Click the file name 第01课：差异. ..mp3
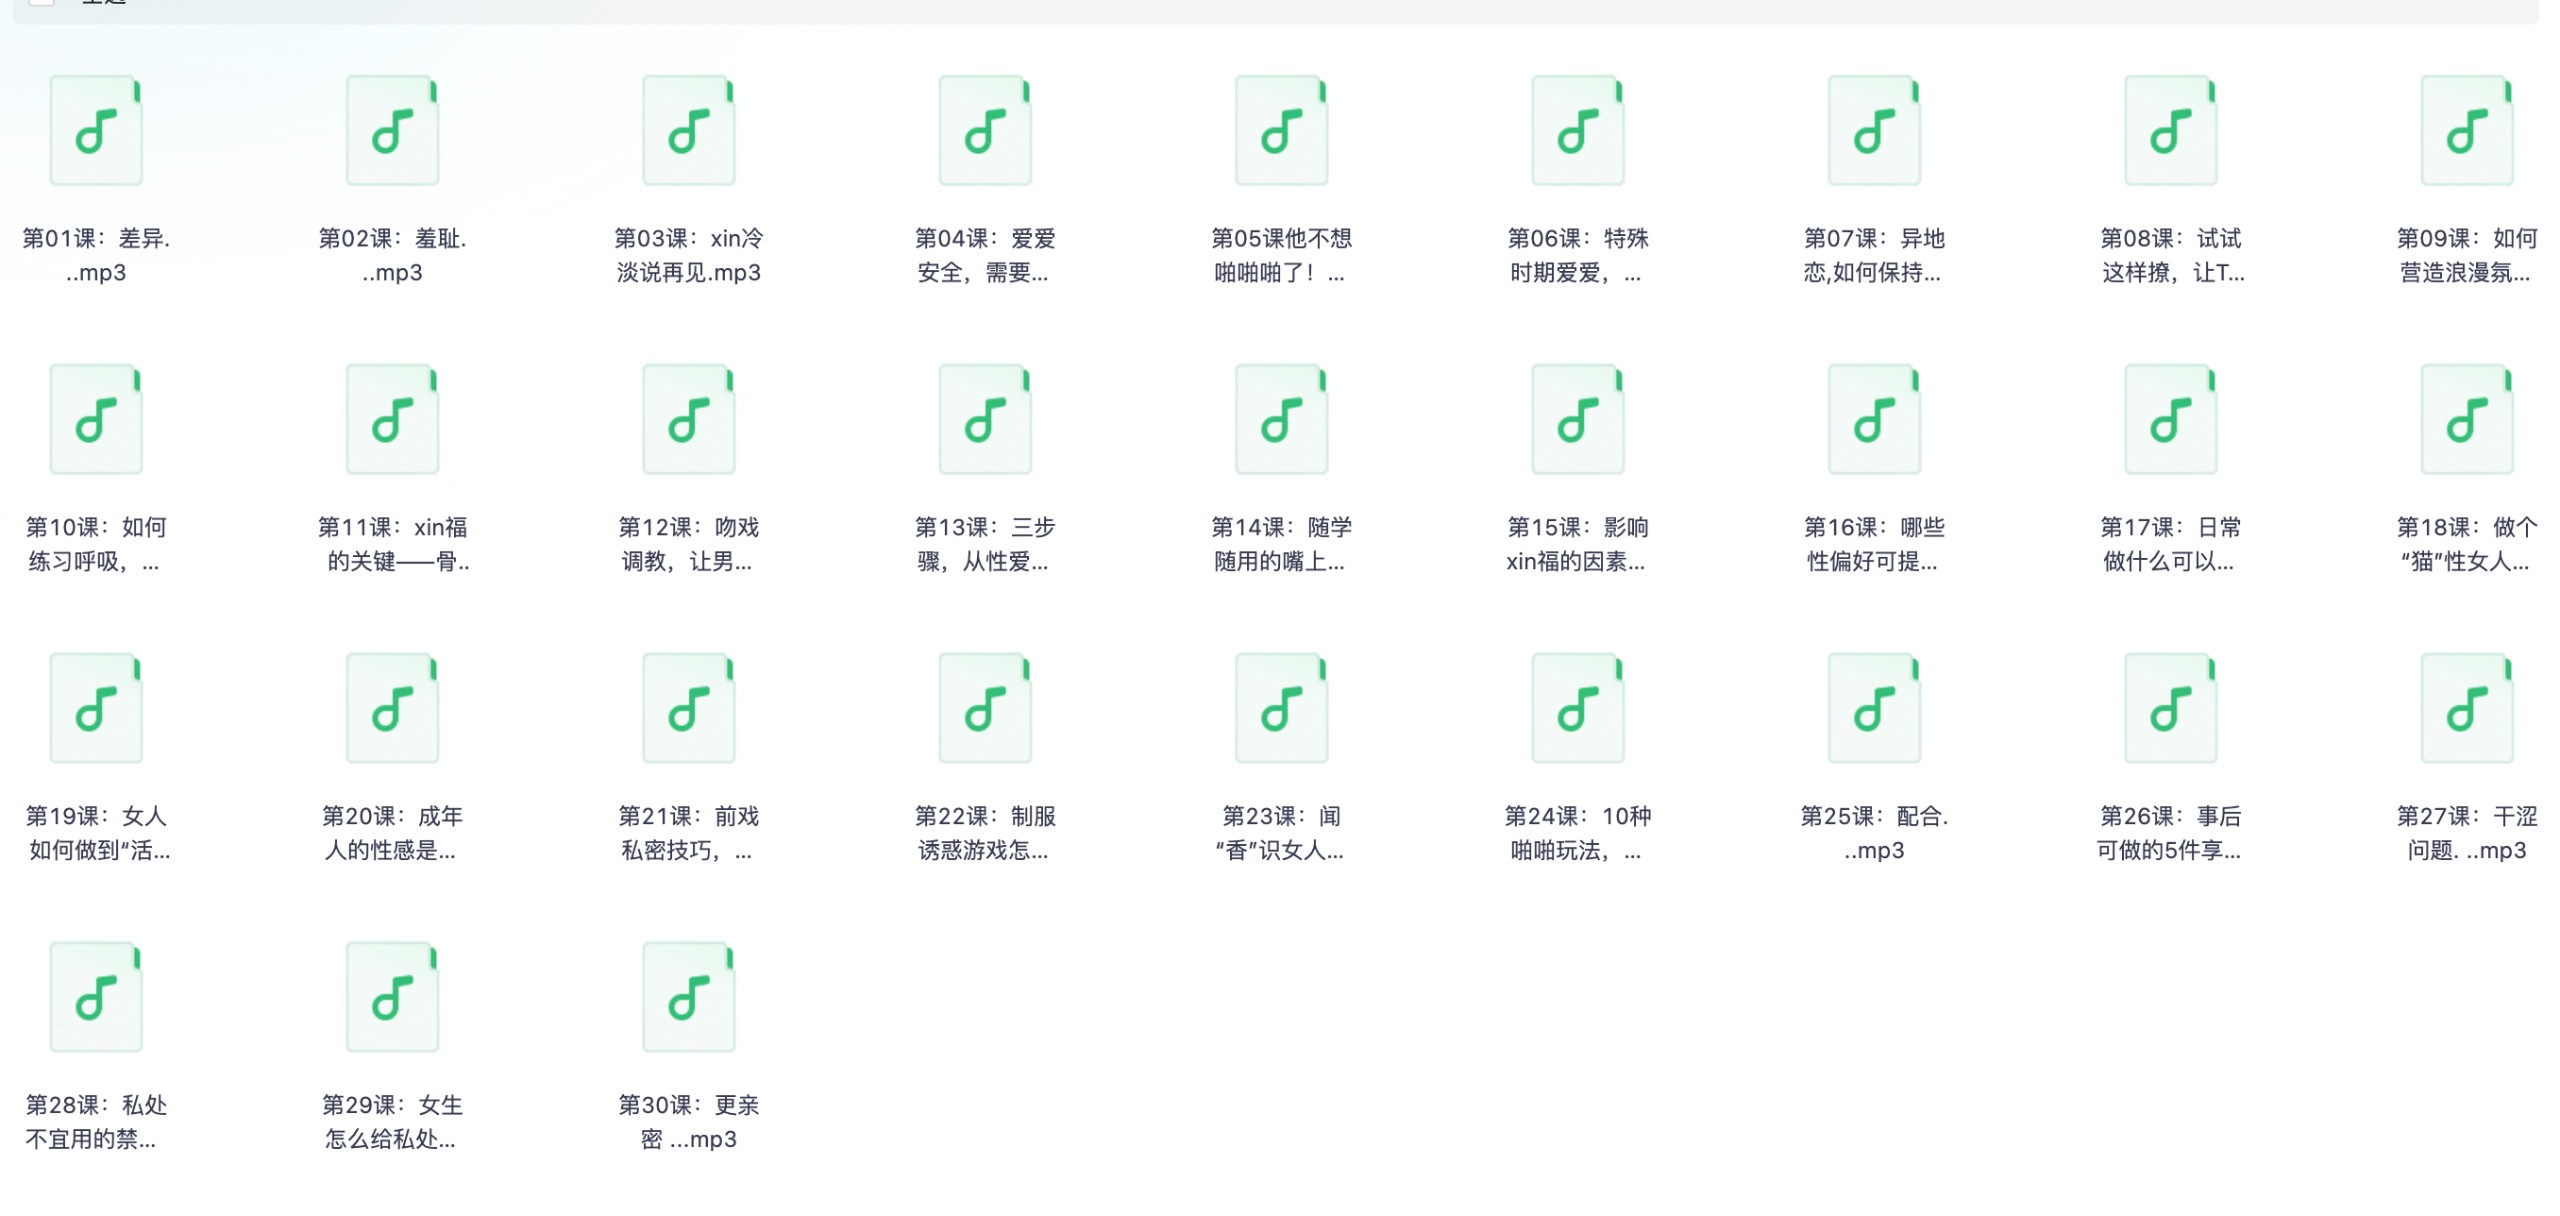2560x1216 pixels. (96, 255)
